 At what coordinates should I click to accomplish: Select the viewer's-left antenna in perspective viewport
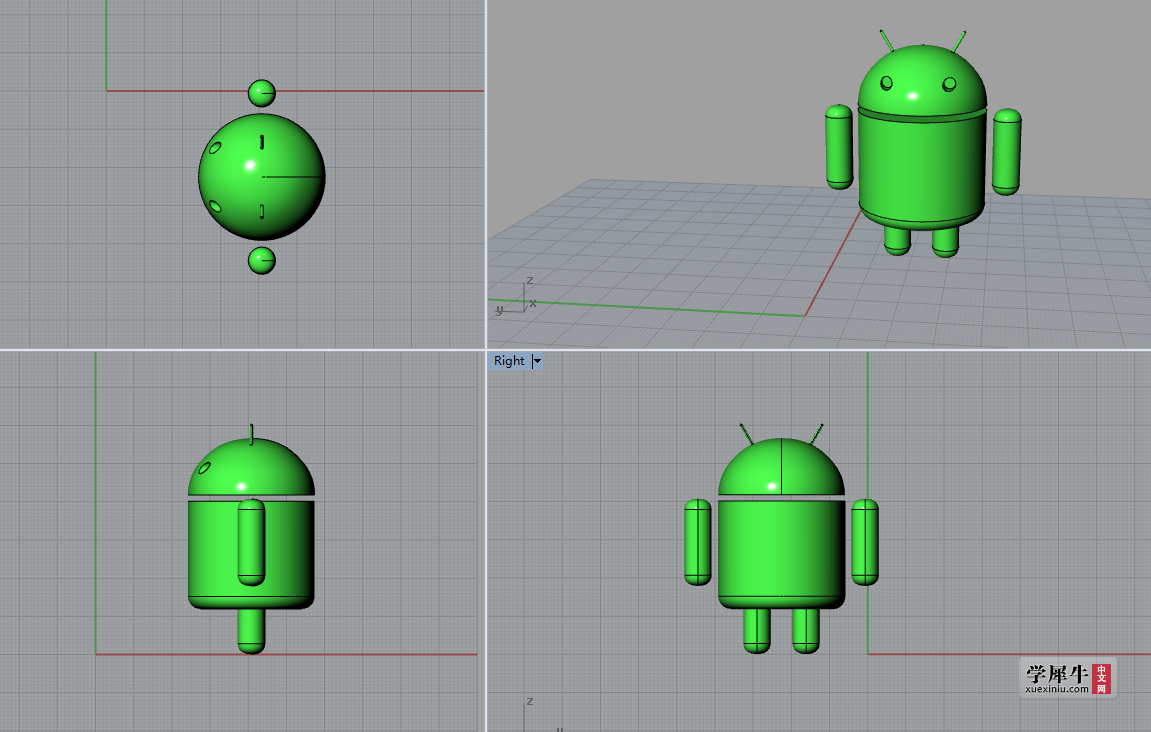point(886,41)
